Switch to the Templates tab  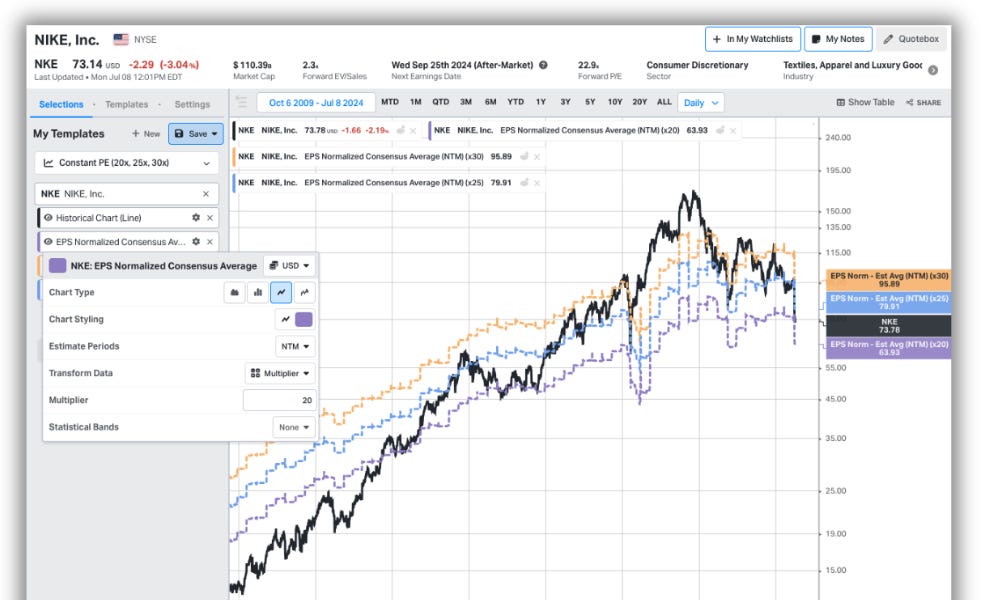coord(126,104)
